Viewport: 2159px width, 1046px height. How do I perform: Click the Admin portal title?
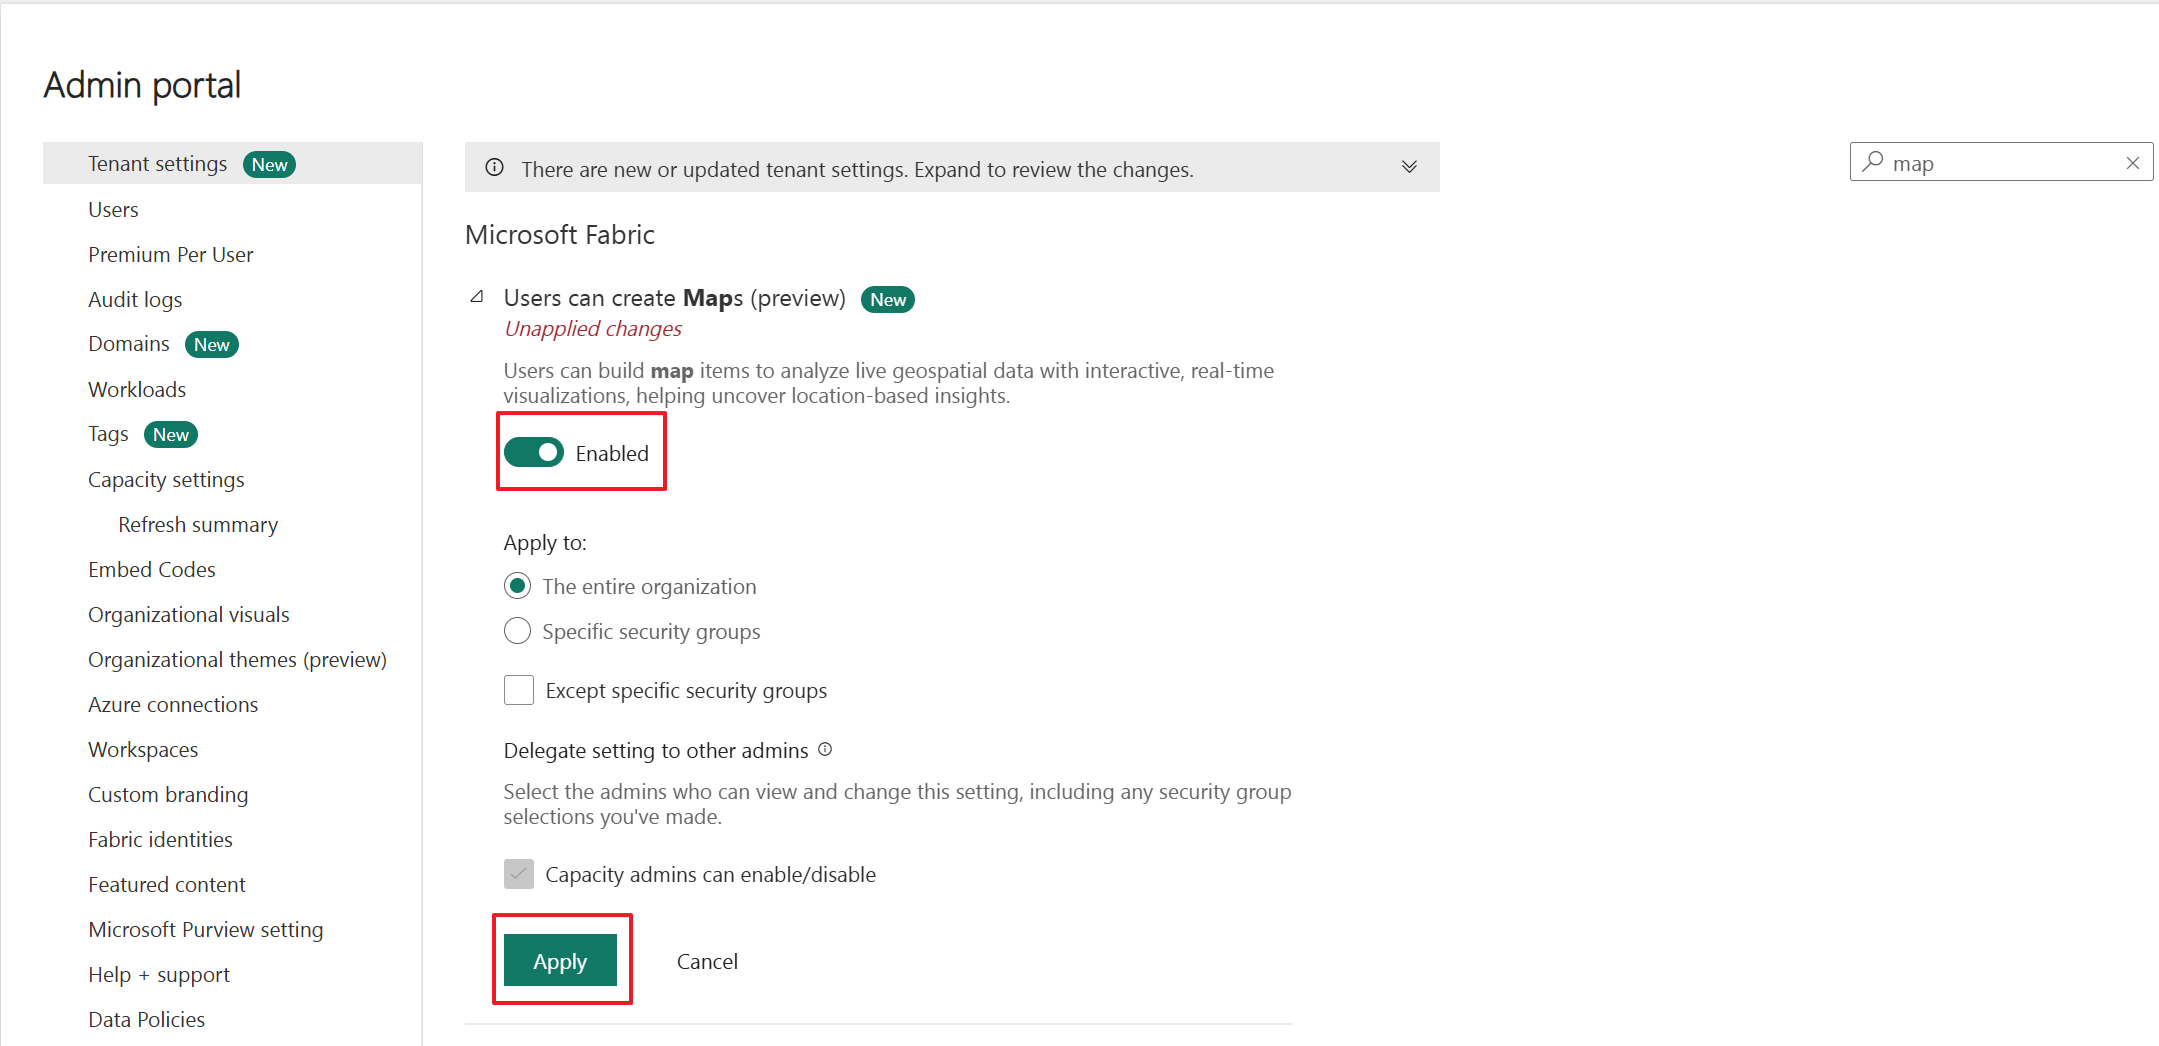coord(142,85)
